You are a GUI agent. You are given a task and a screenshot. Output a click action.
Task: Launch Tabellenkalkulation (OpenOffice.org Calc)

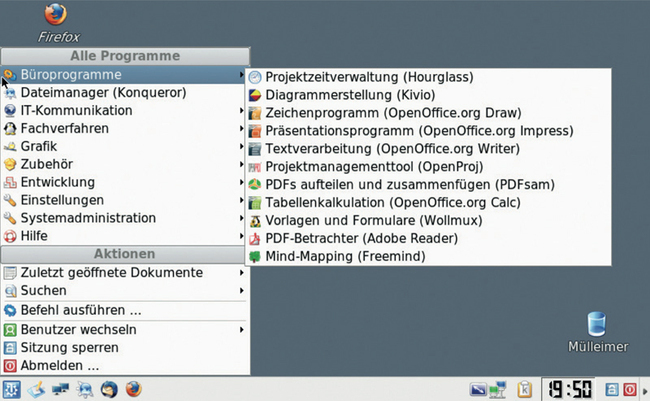(428, 202)
